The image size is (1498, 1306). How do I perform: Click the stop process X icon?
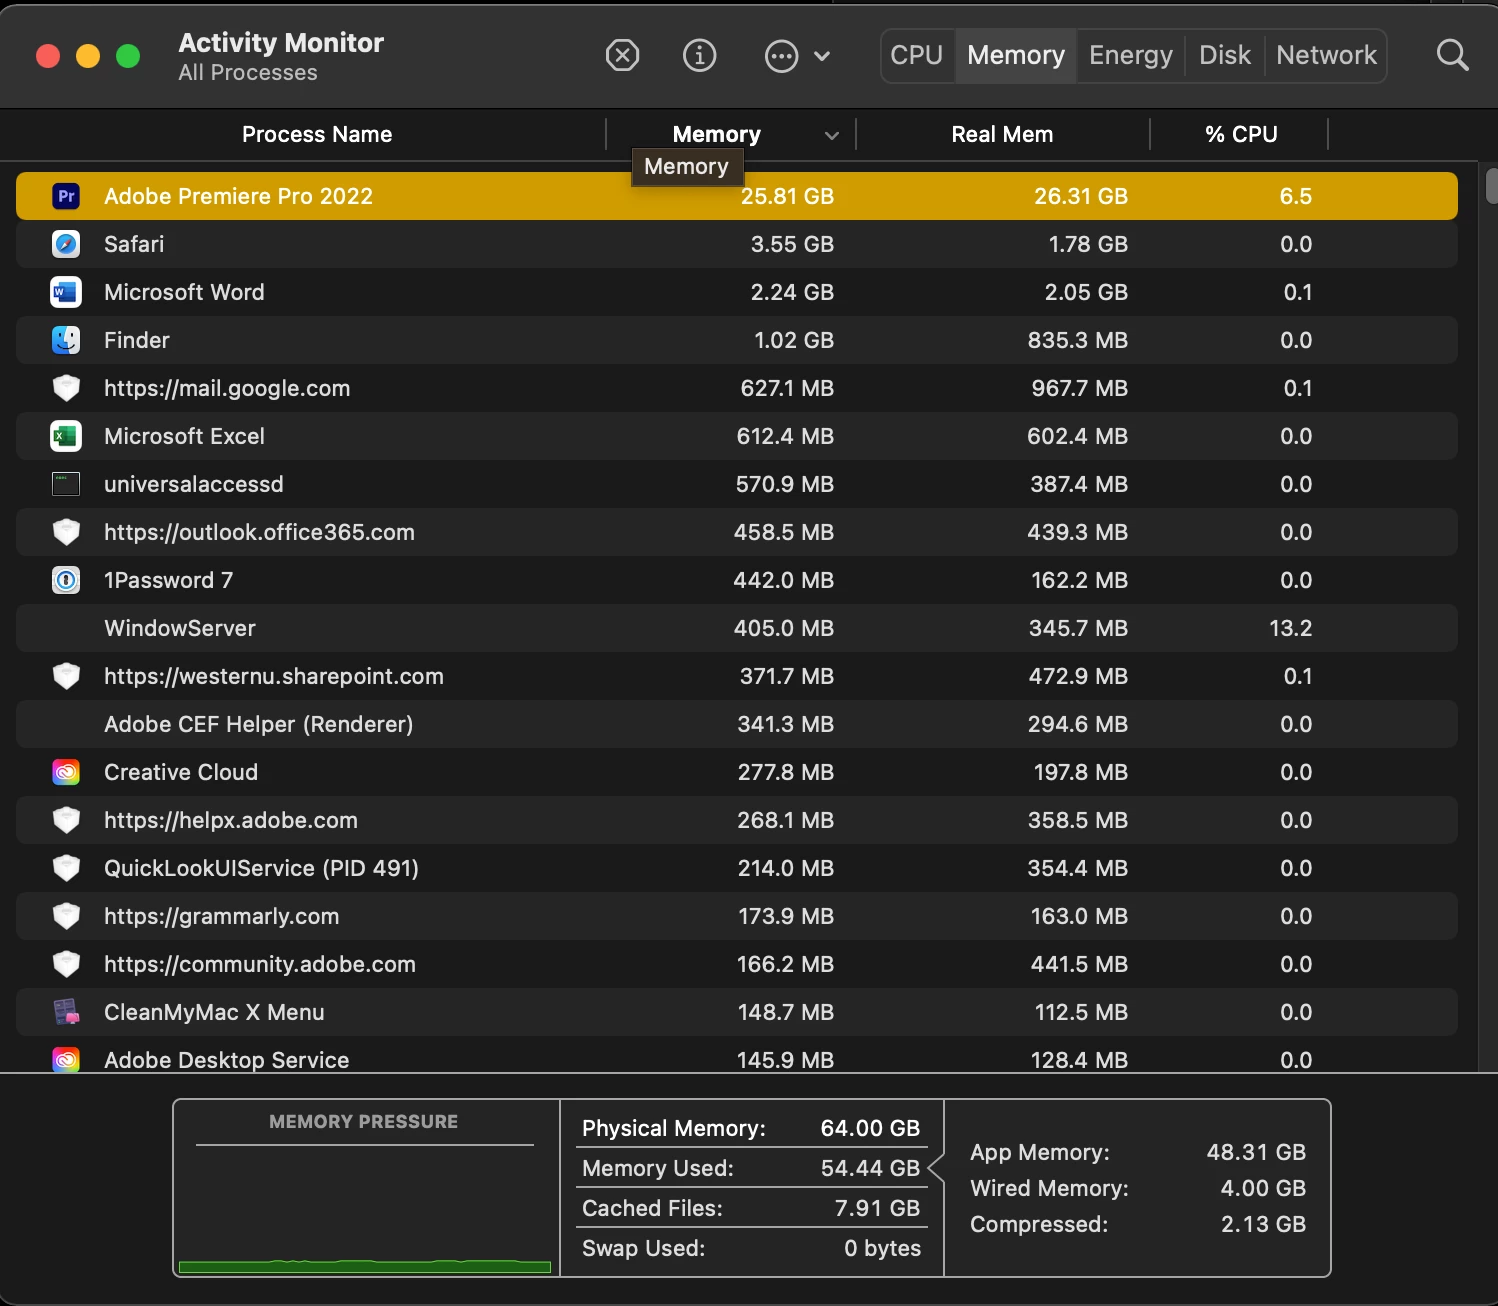622,55
